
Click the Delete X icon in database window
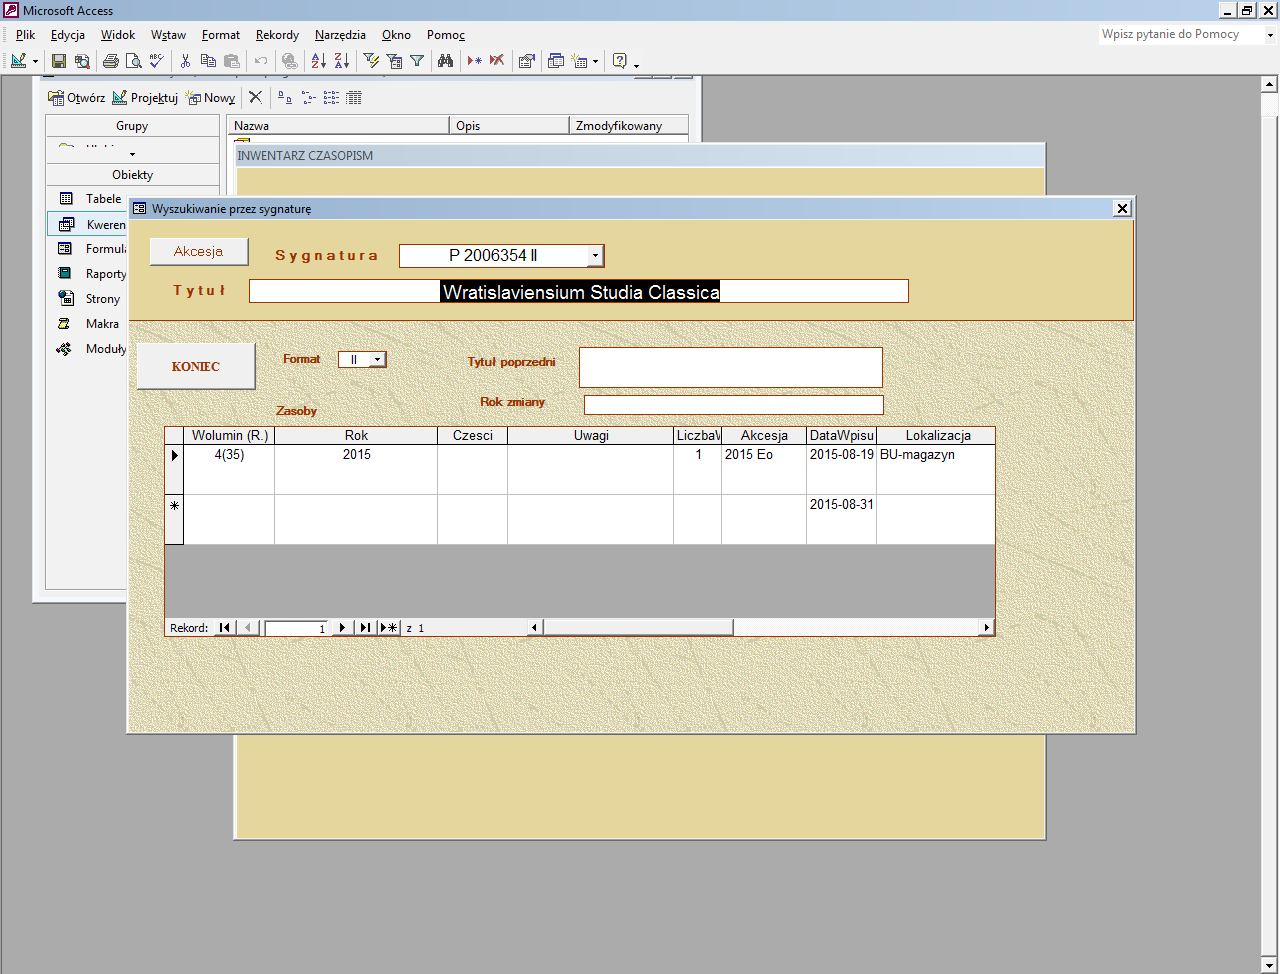pyautogui.click(x=256, y=97)
